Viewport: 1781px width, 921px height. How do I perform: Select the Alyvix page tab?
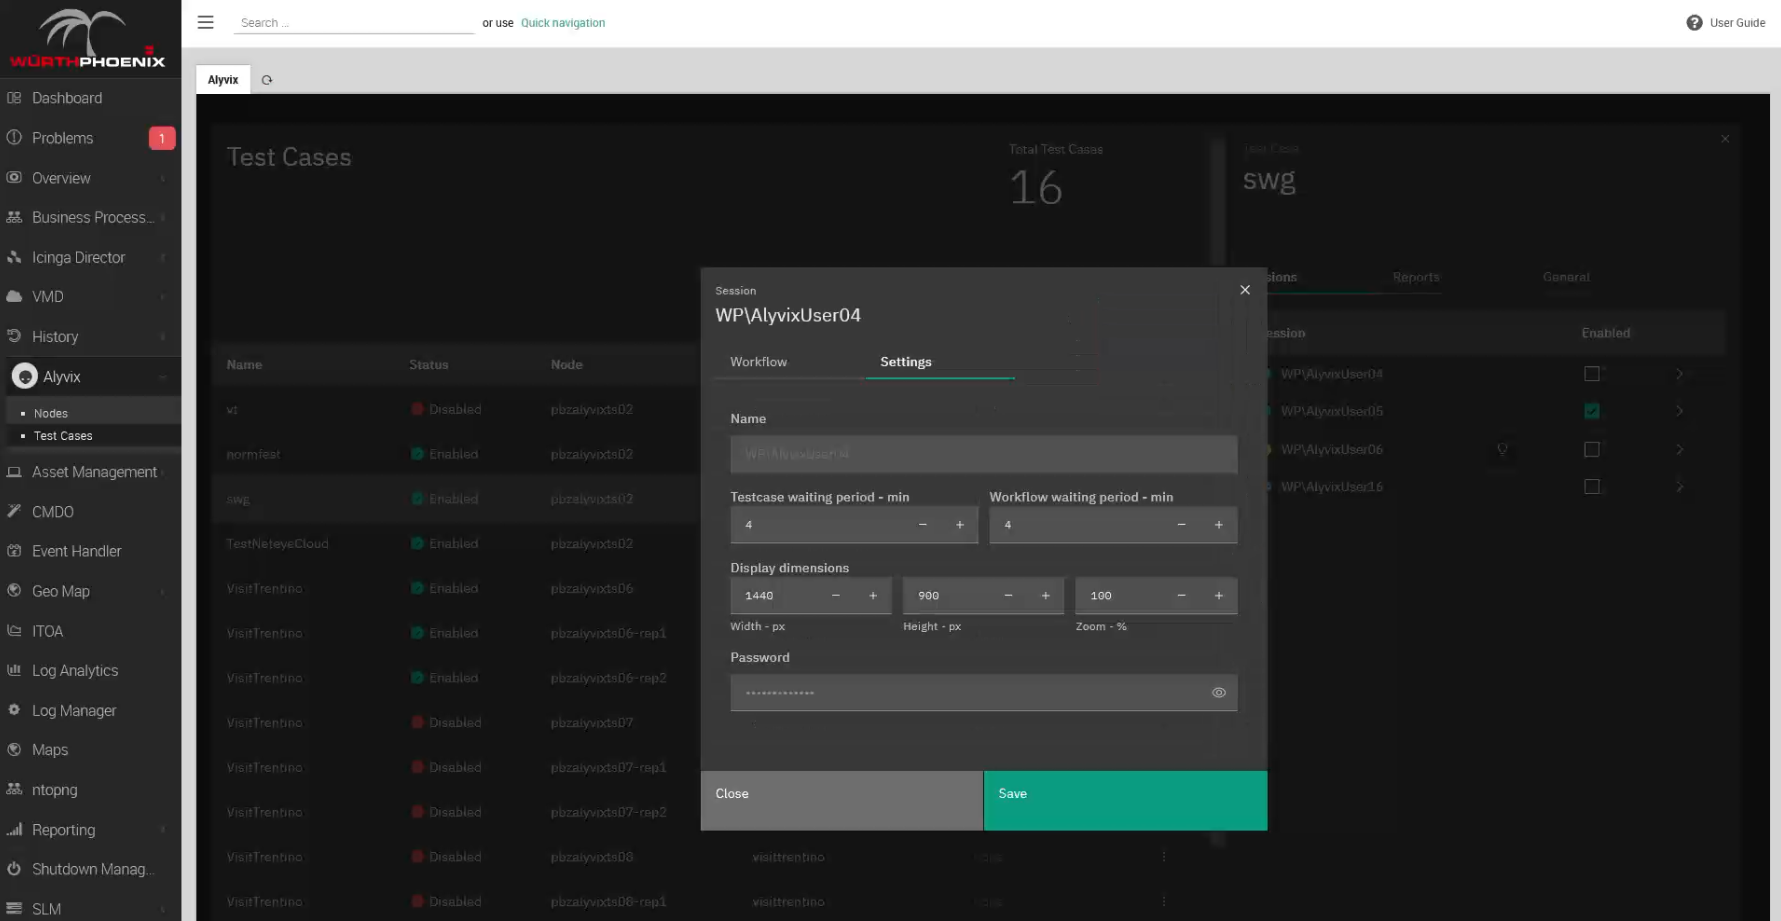(x=223, y=80)
